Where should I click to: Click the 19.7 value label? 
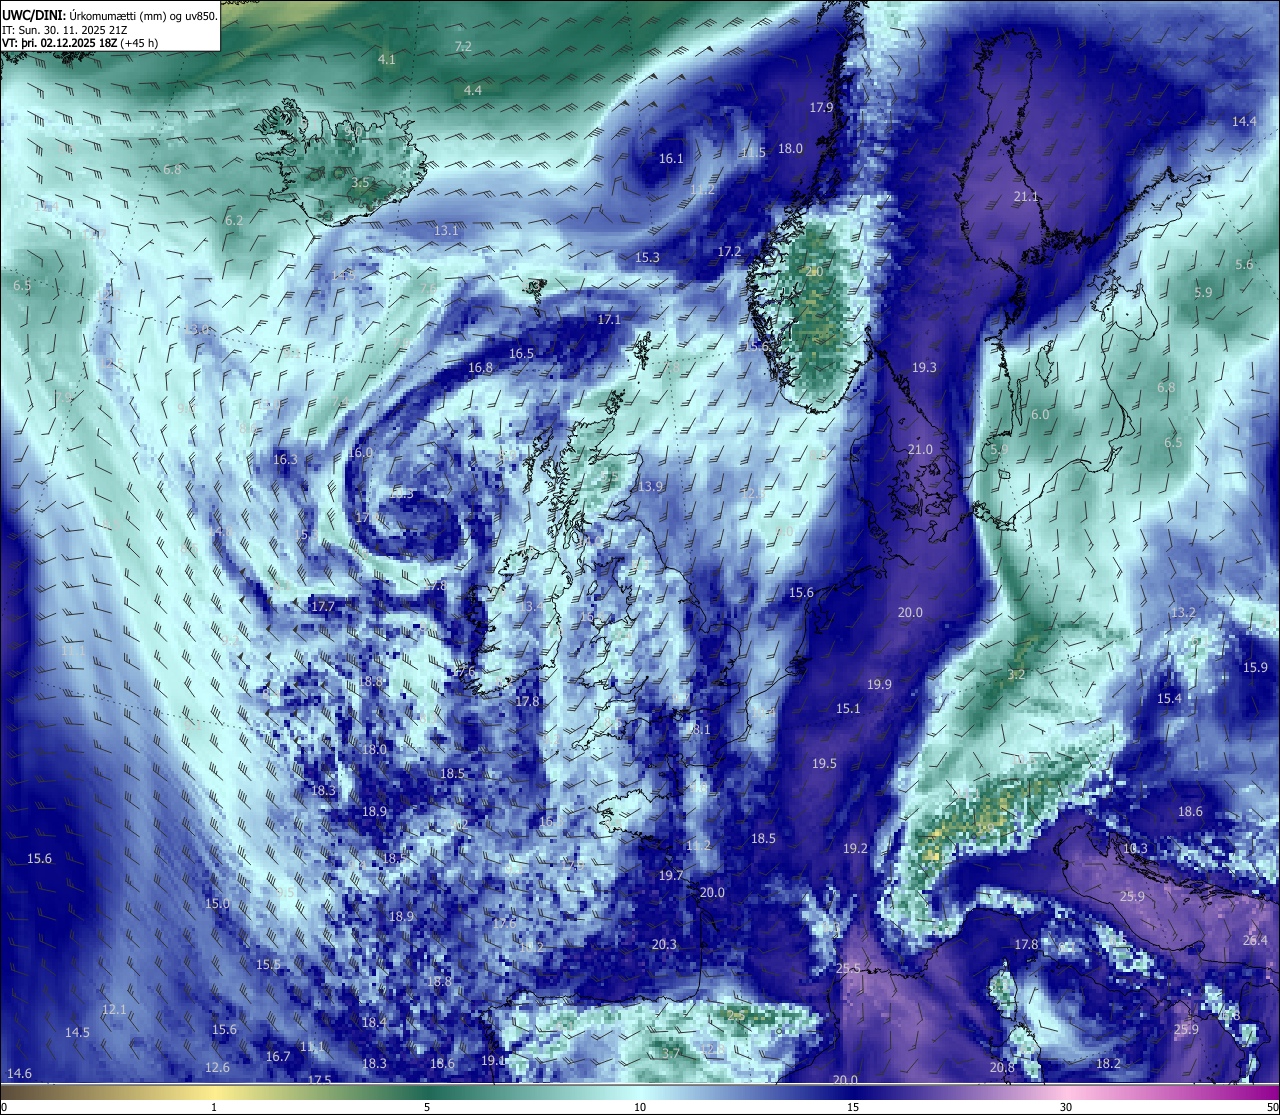click(670, 875)
